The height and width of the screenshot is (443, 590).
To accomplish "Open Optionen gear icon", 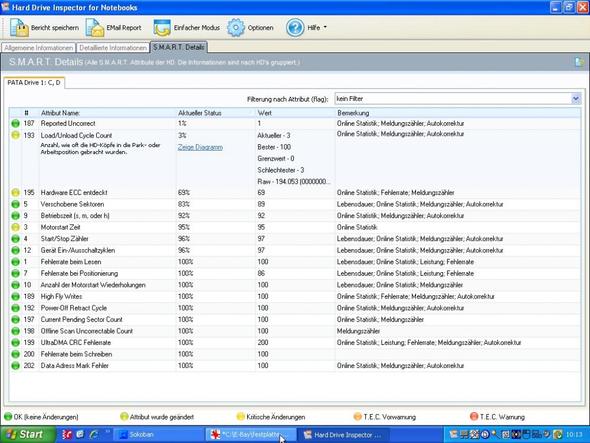I will click(236, 27).
